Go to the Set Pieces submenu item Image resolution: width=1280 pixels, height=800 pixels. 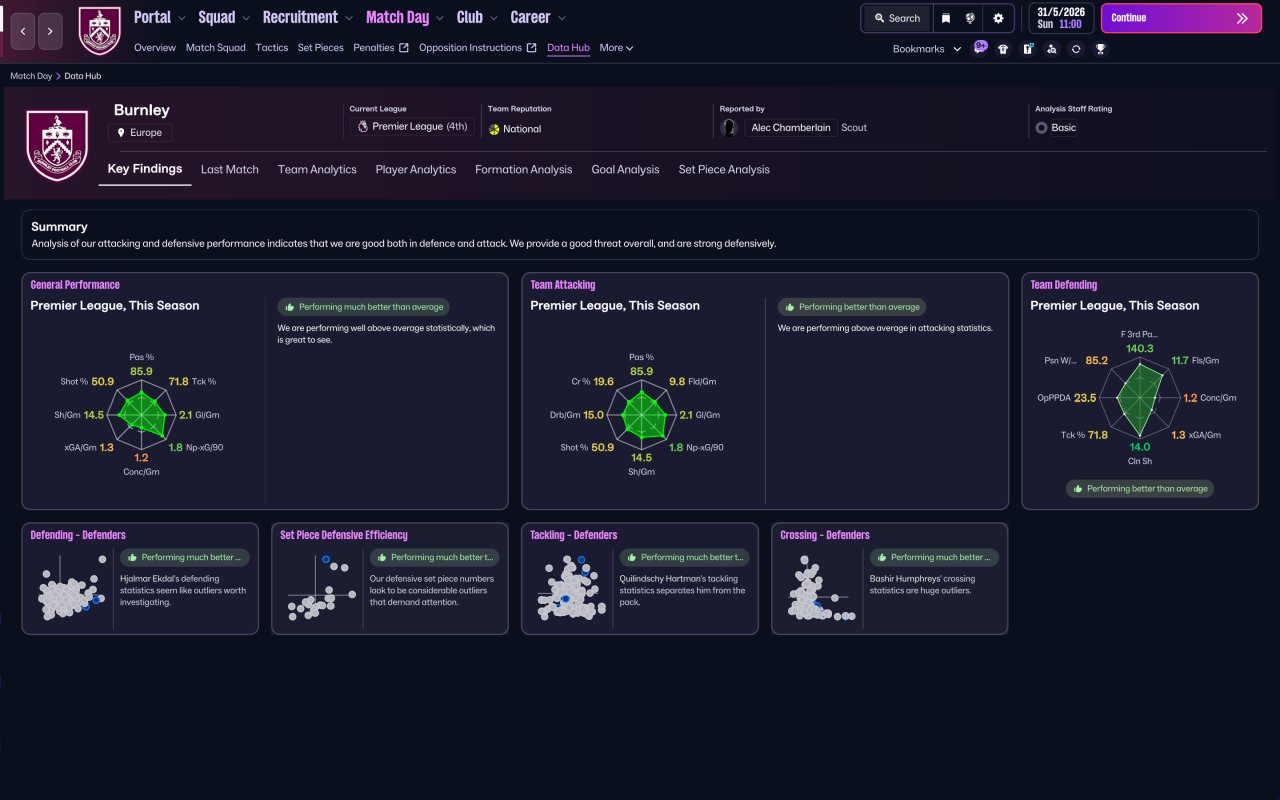point(321,48)
